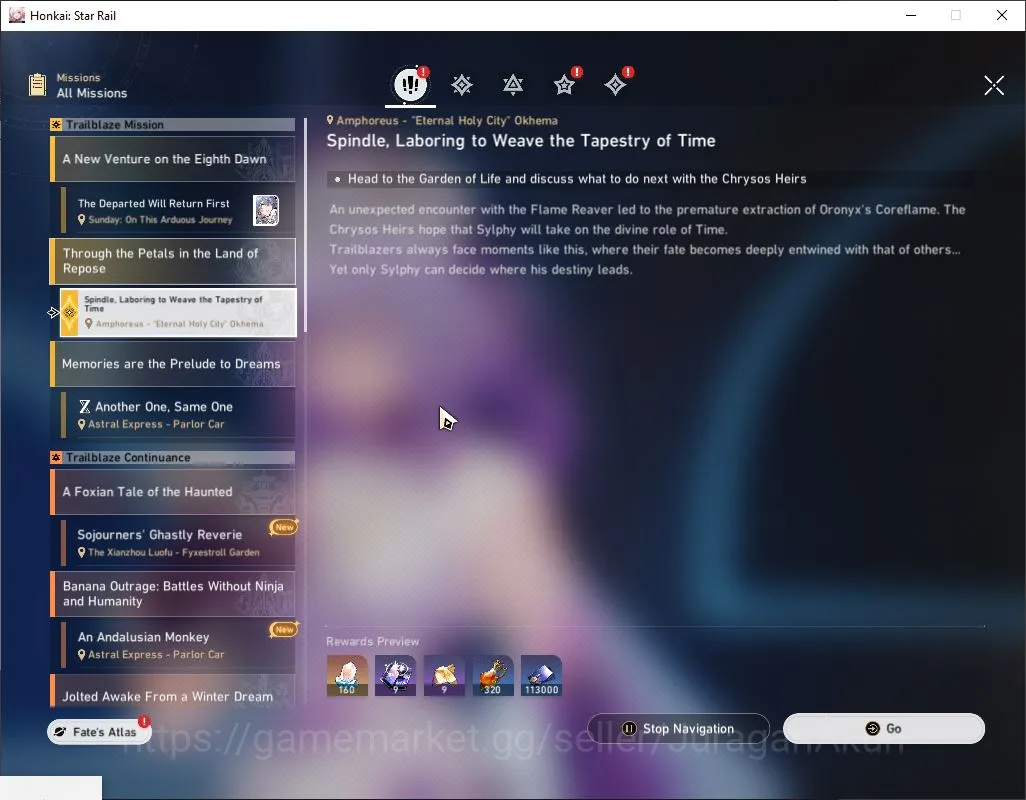This screenshot has width=1026, height=800.
Task: Select 'Jolted Awake From a Winter Dream'
Action: tap(173, 691)
